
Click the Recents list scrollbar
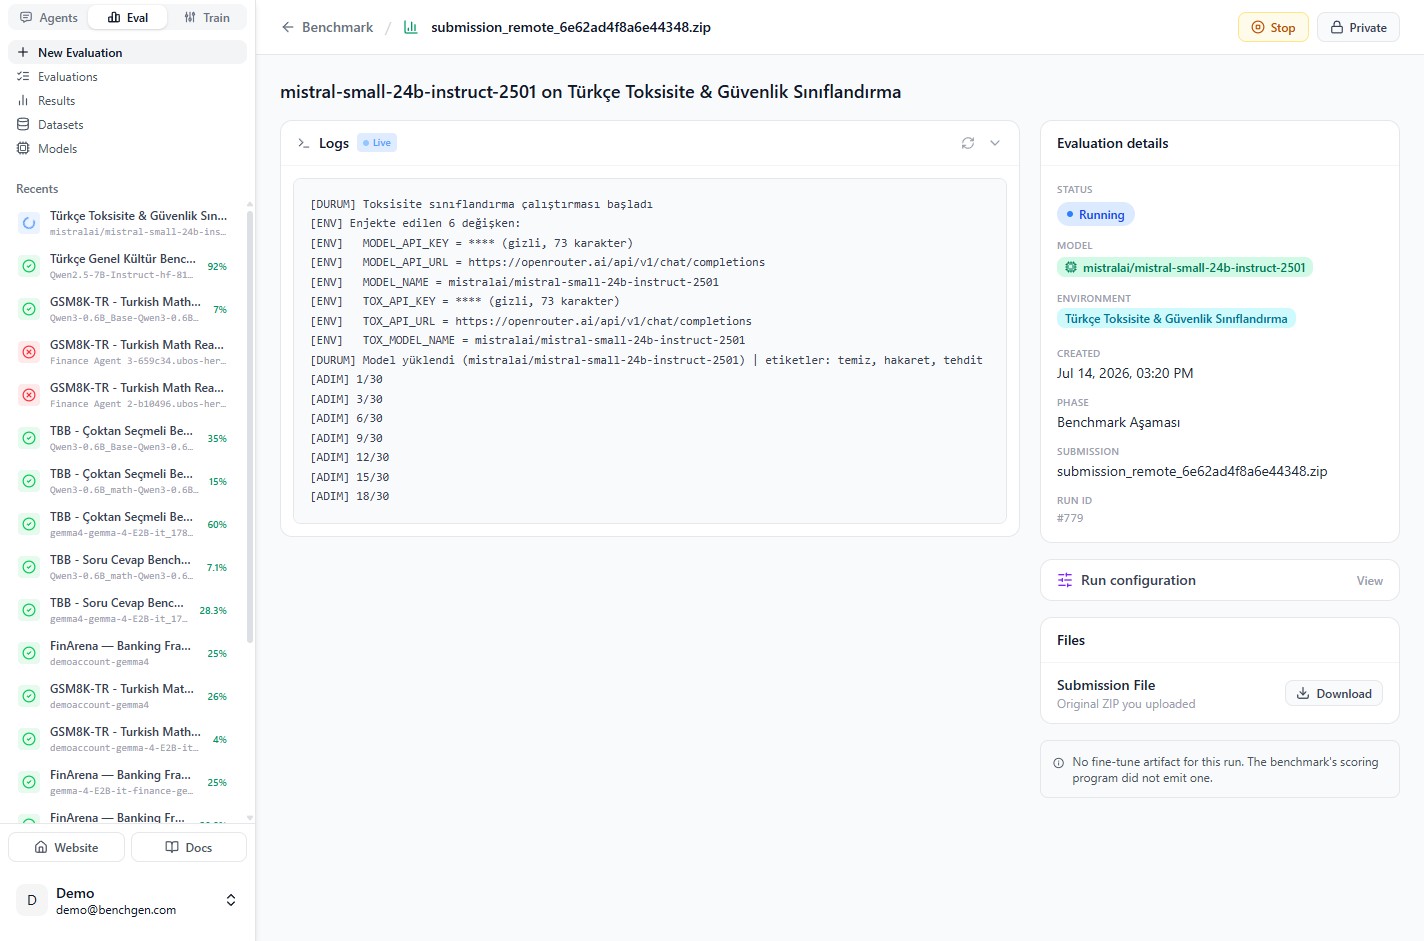coord(250,425)
